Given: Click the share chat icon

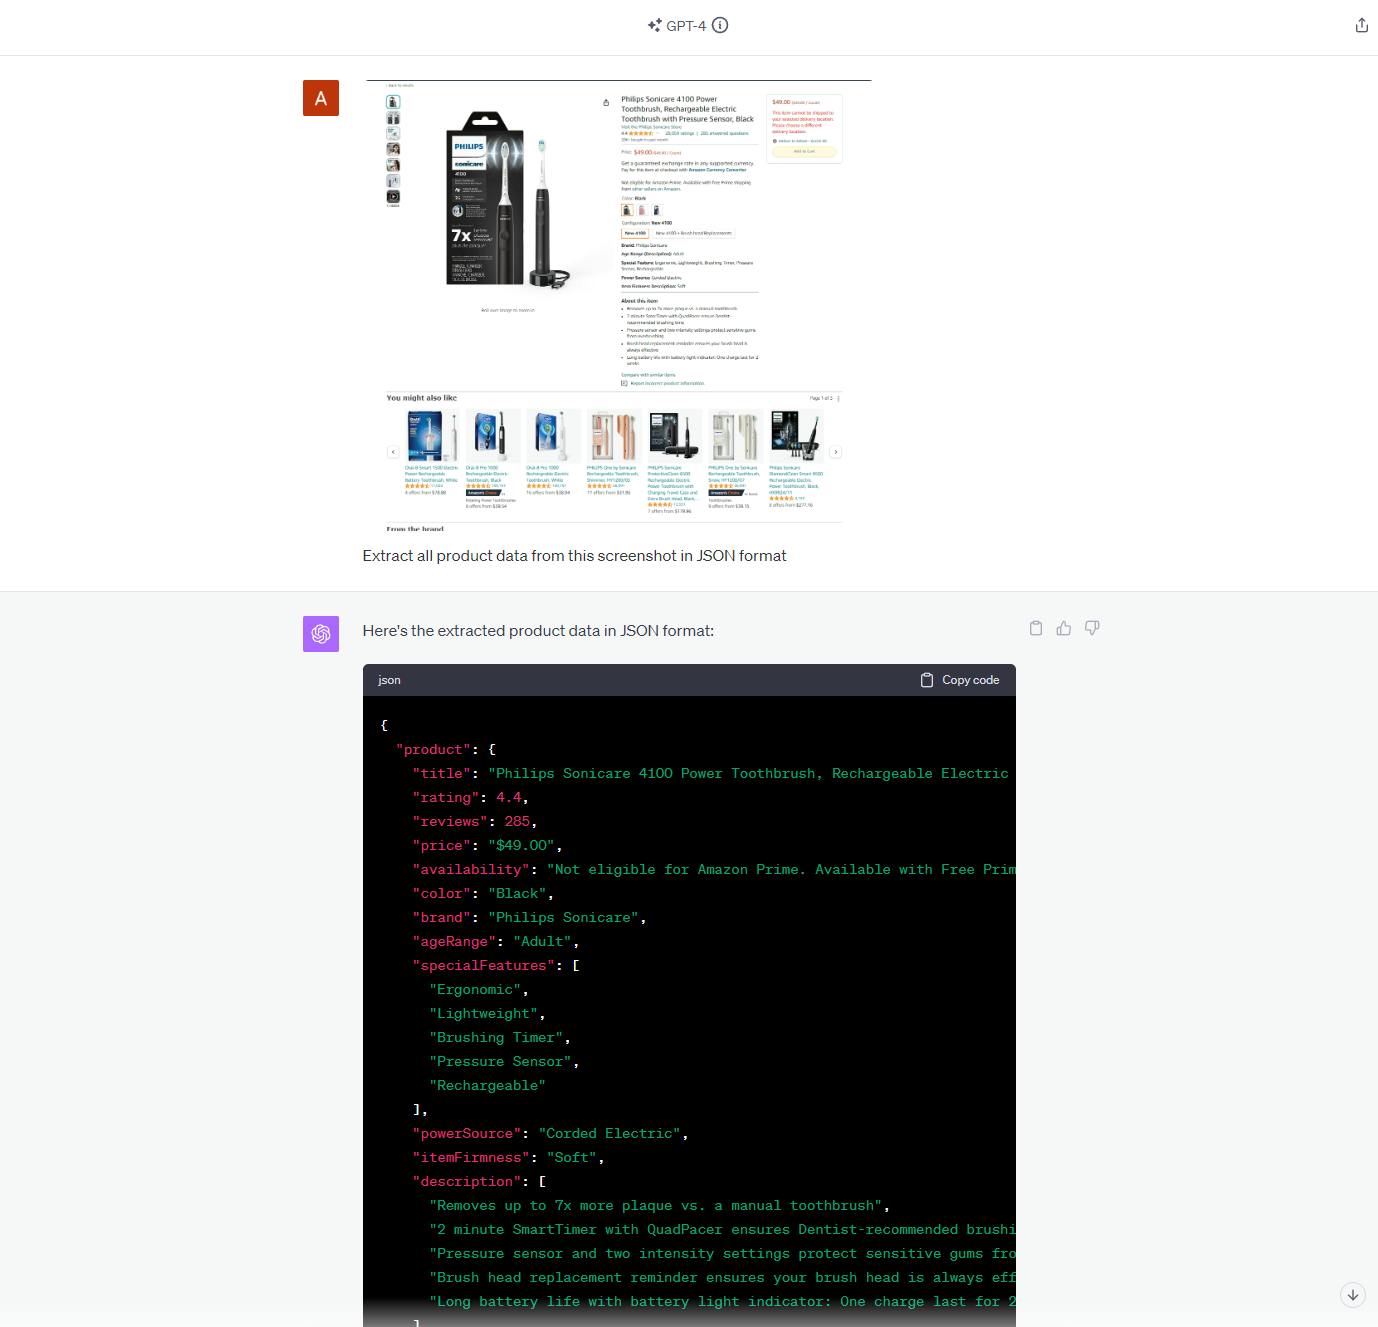Looking at the screenshot, I should (1361, 26).
